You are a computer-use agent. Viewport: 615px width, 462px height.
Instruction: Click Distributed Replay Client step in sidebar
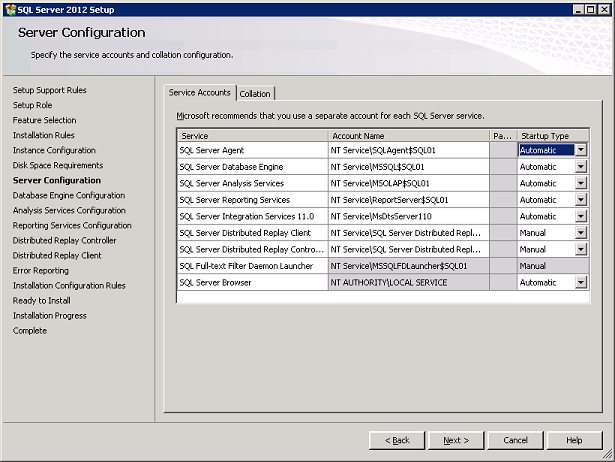click(x=57, y=255)
